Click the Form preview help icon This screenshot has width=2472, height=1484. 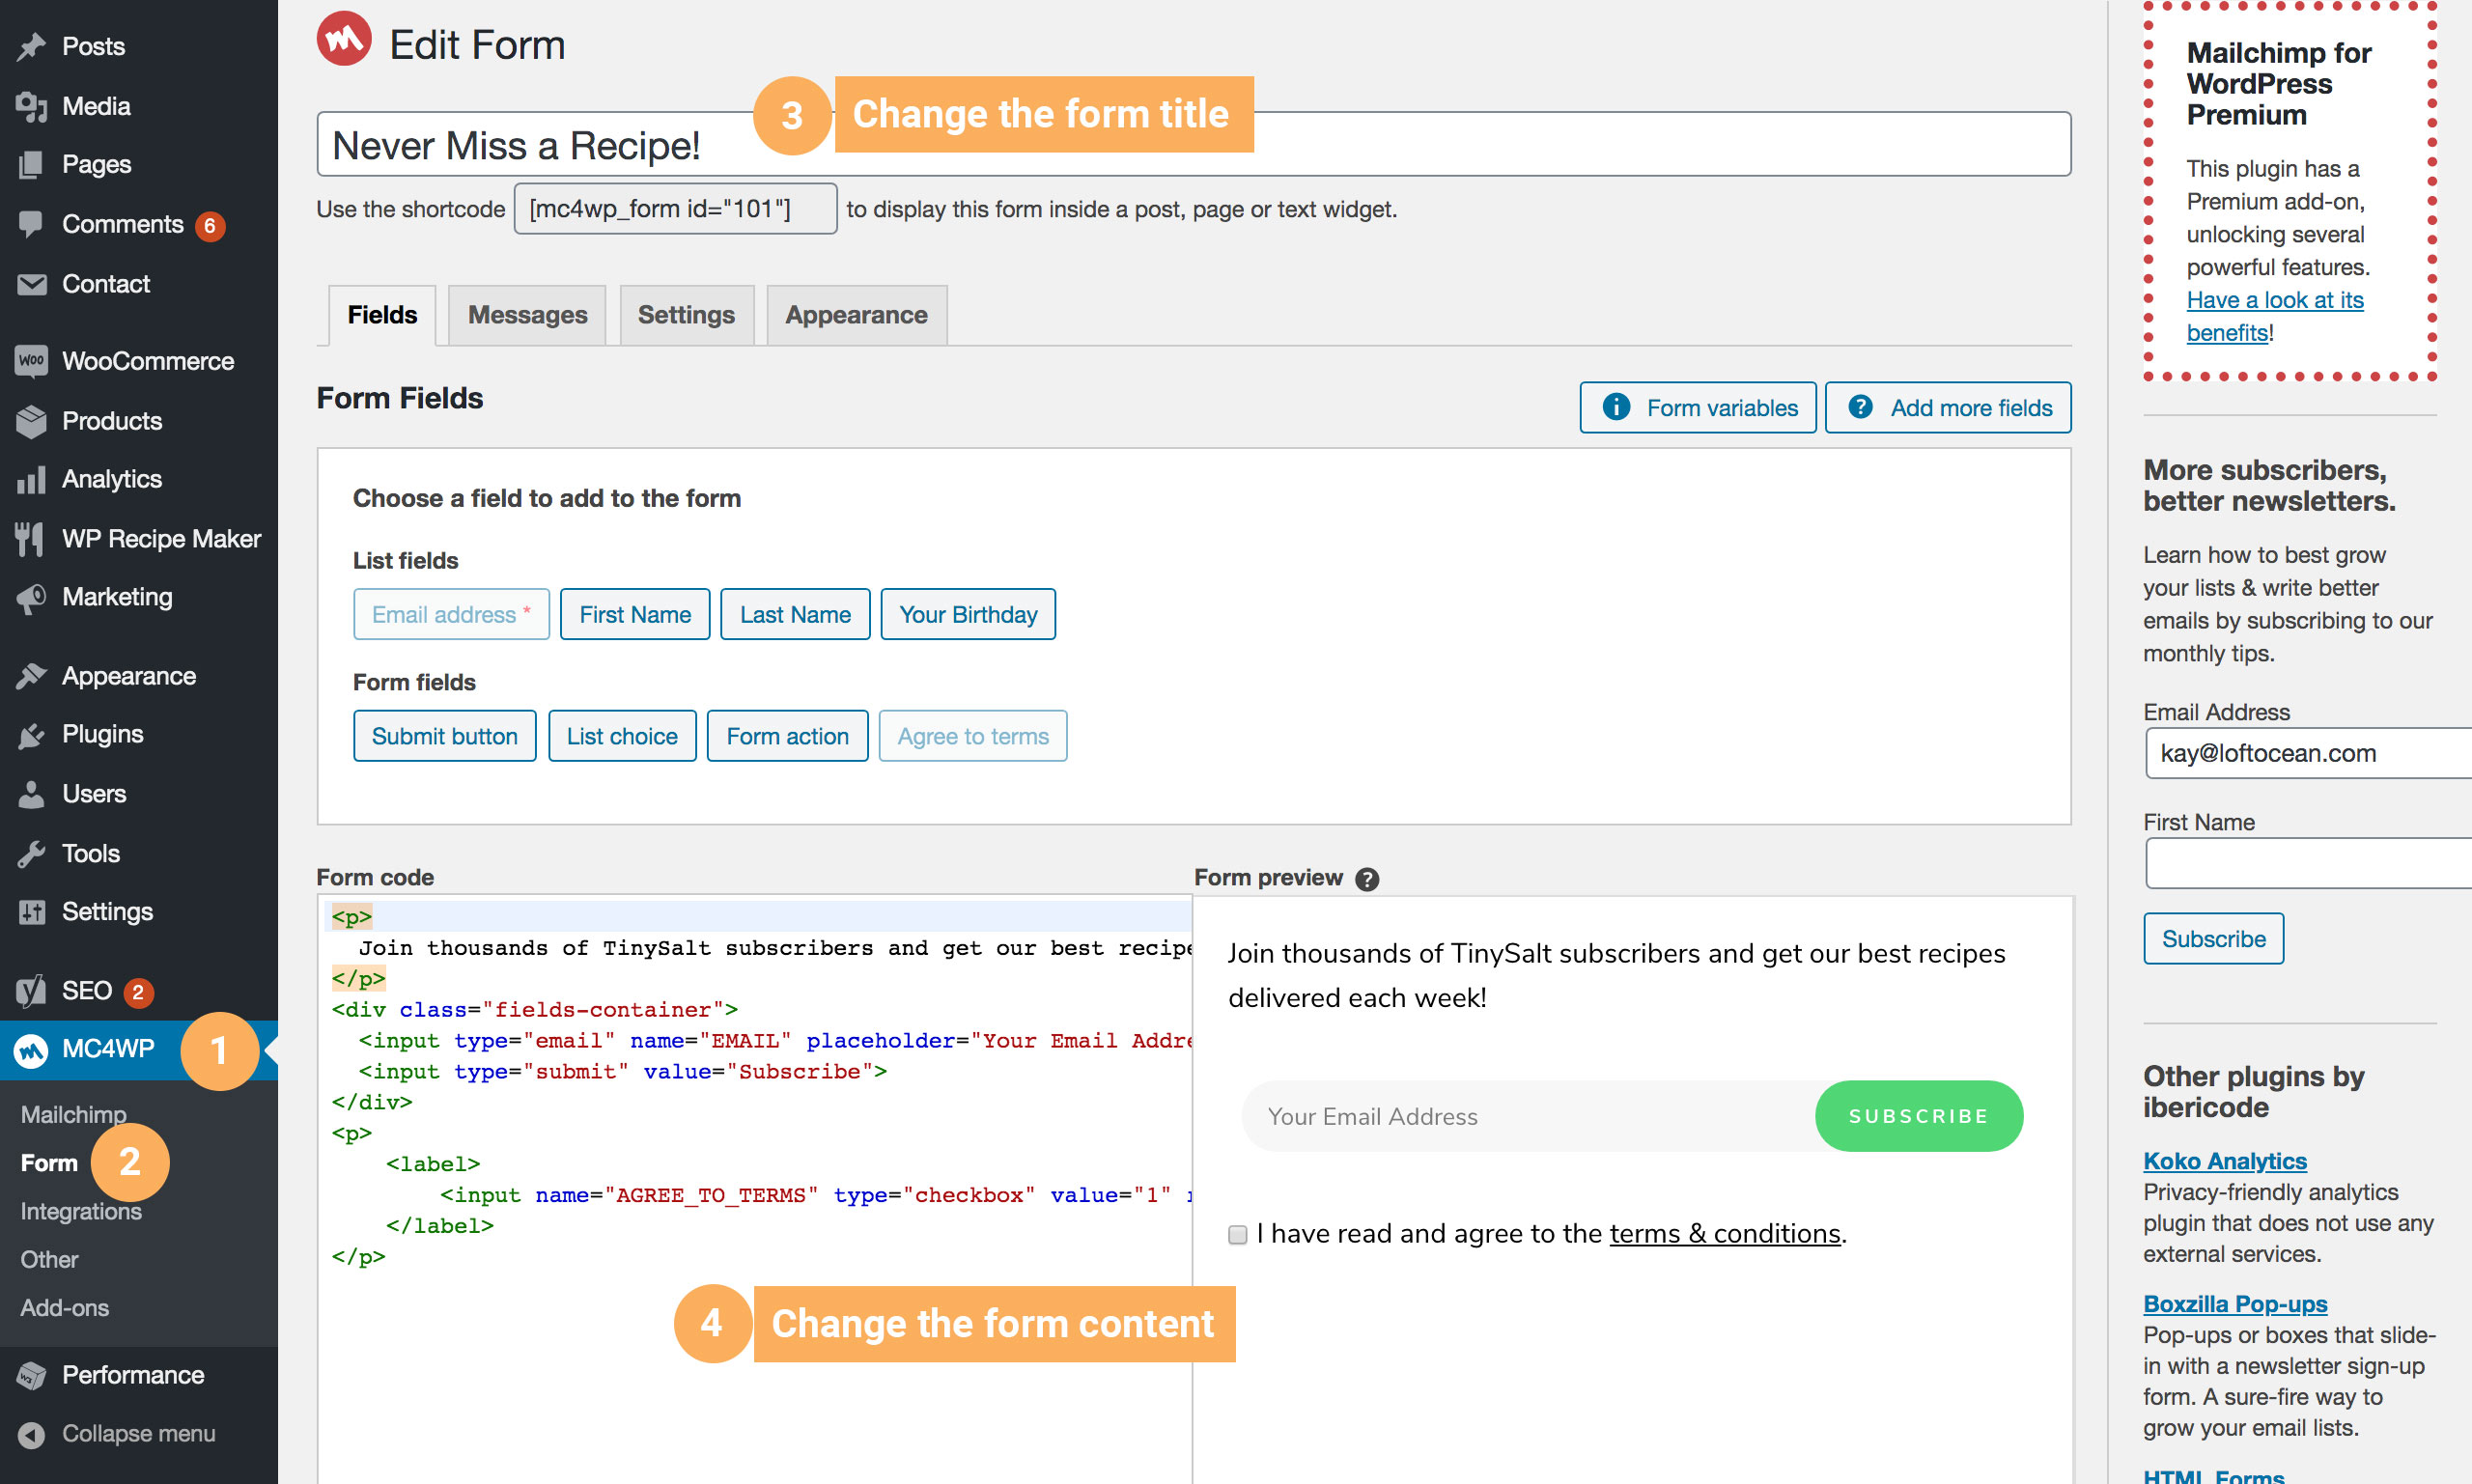coord(1367,878)
